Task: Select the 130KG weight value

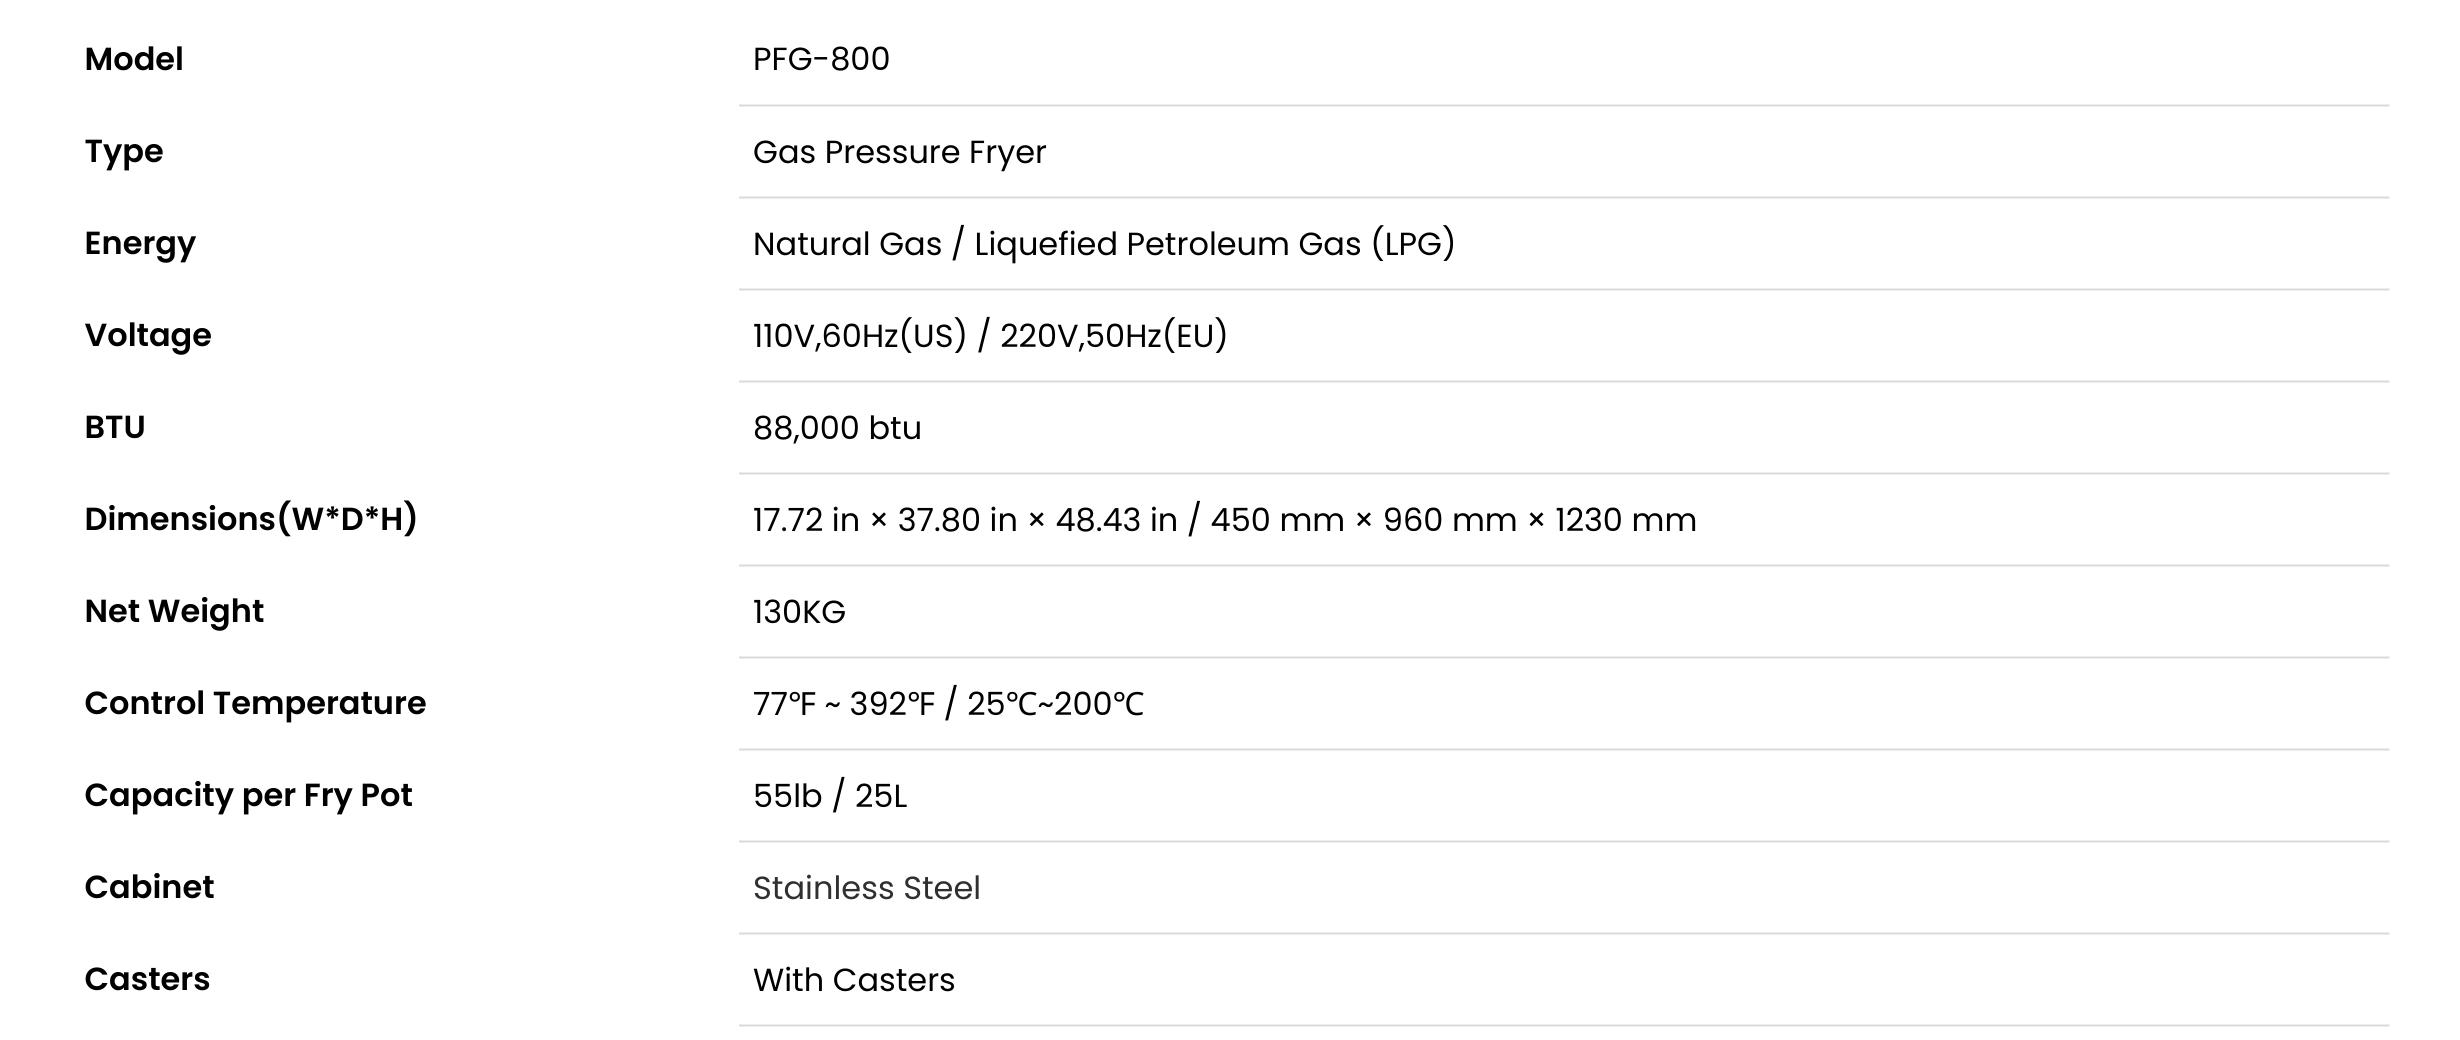Action: click(799, 612)
